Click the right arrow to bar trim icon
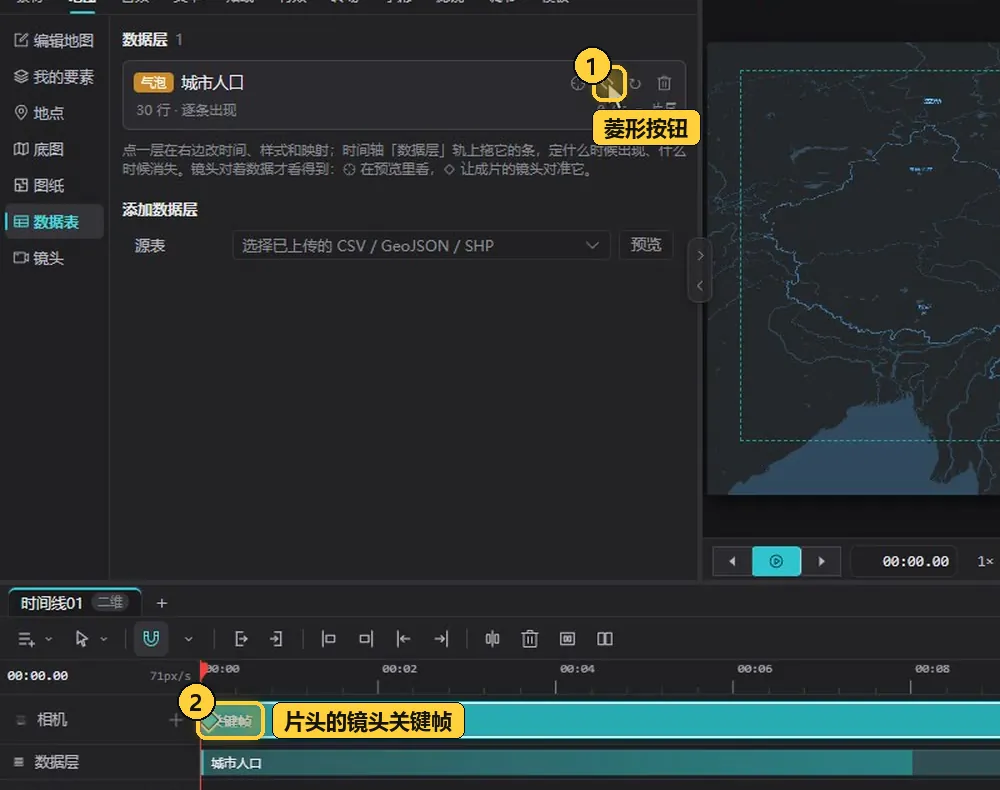Image resolution: width=1000 pixels, height=790 pixels. click(x=441, y=639)
